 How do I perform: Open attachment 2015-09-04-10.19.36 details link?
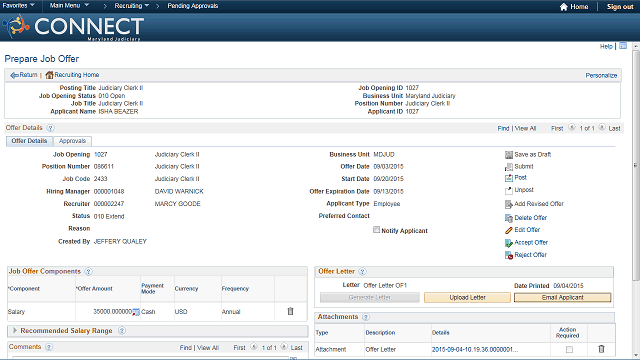[475, 349]
